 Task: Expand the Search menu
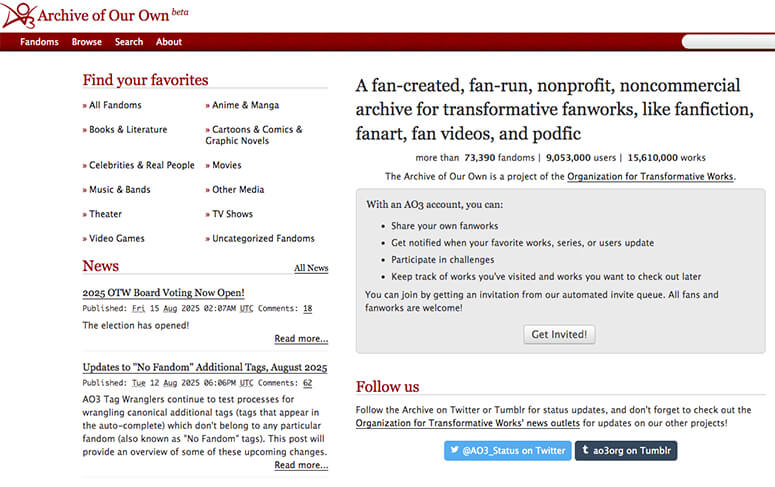pos(129,42)
